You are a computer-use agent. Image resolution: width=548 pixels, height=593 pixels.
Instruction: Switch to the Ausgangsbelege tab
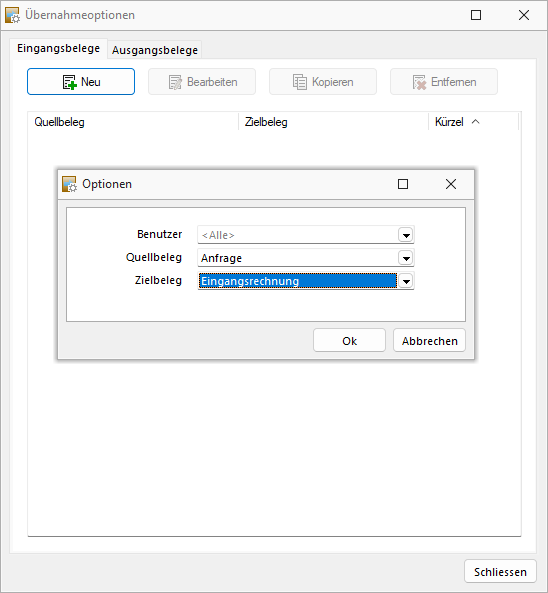[x=155, y=50]
